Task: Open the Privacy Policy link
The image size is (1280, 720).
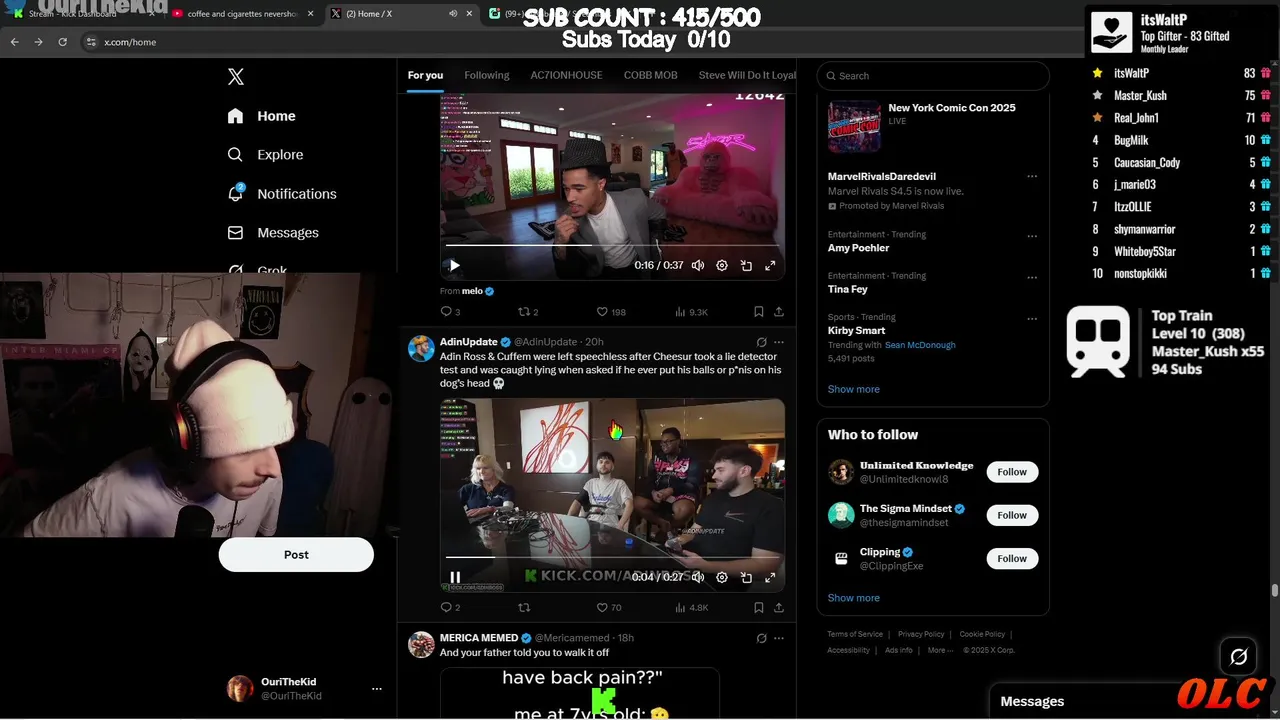Action: (x=921, y=634)
